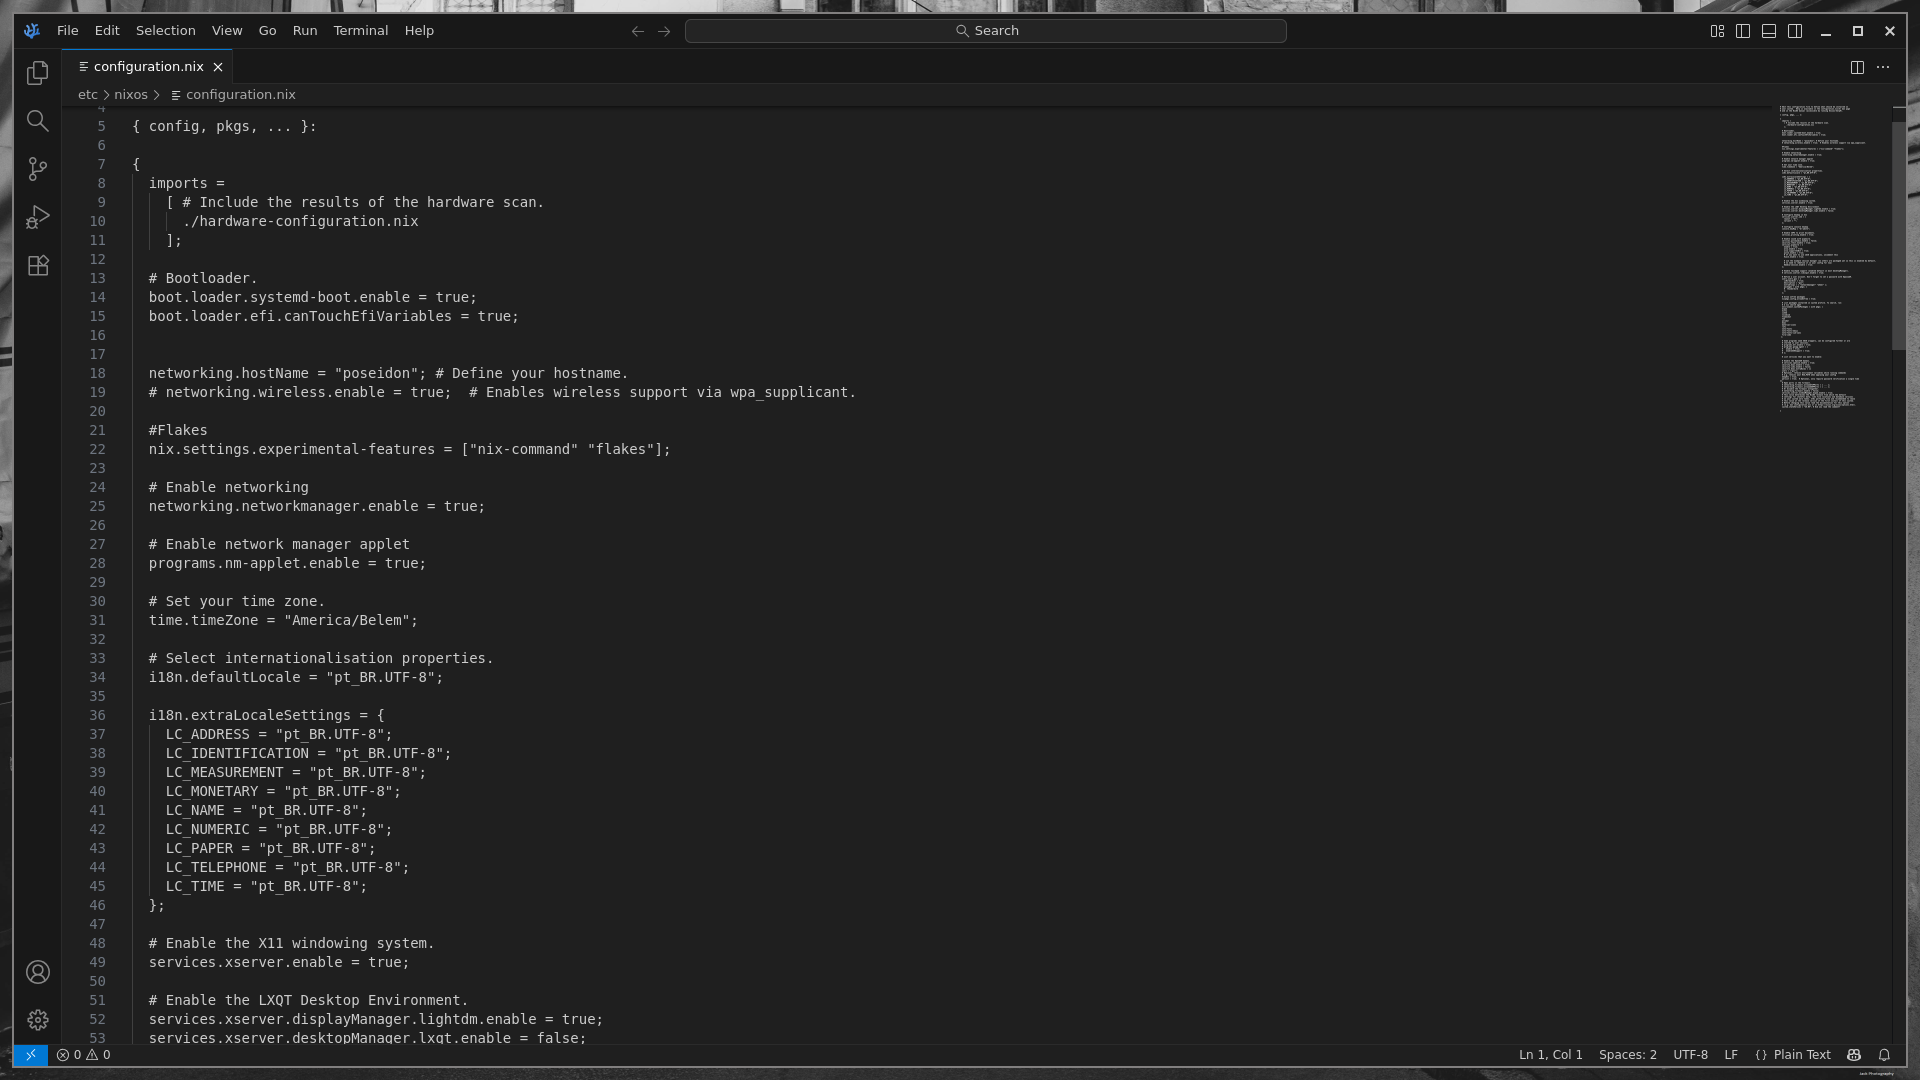Open the Source Control view
The height and width of the screenshot is (1080, 1920).
[x=38, y=169]
